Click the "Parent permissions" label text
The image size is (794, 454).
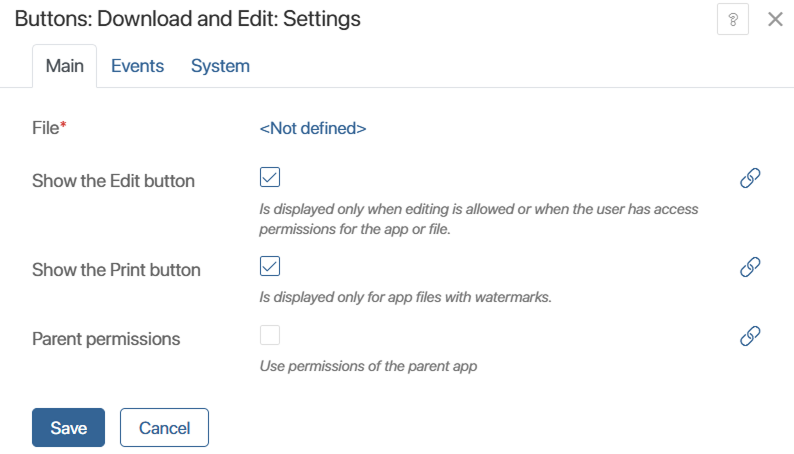pos(106,339)
